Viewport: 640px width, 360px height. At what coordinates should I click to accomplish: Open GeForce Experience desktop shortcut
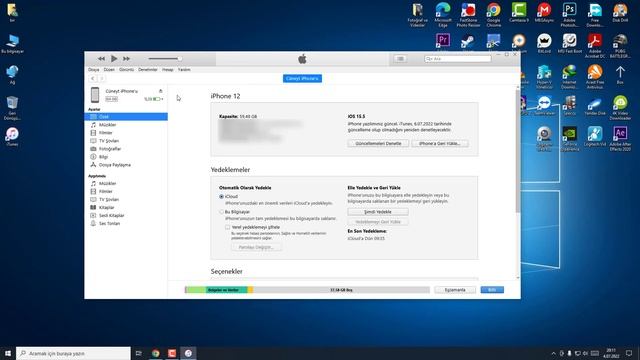[x=569, y=139]
